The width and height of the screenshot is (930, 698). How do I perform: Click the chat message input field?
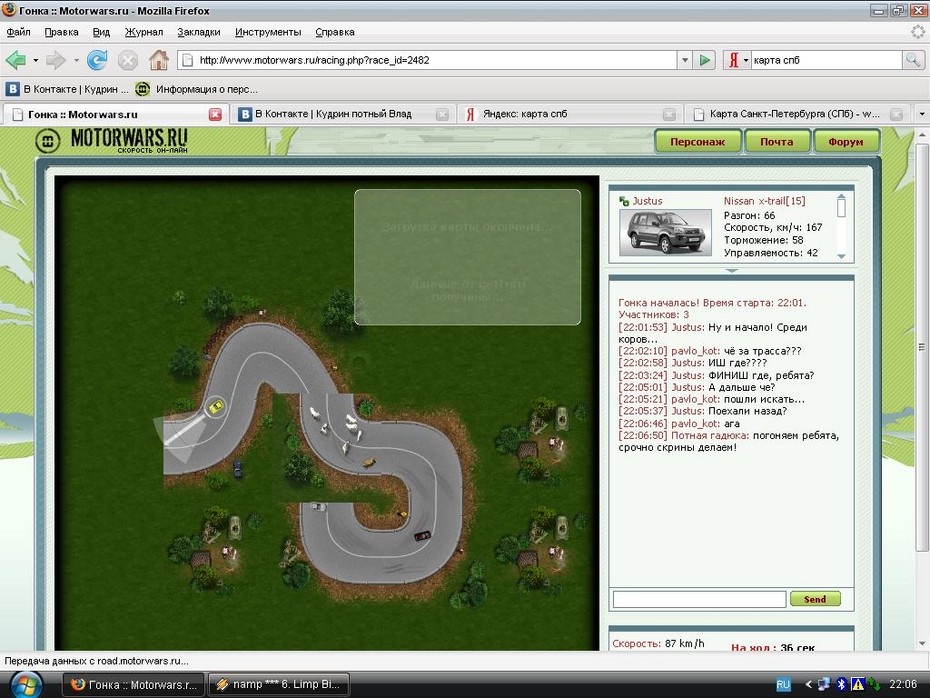(699, 599)
